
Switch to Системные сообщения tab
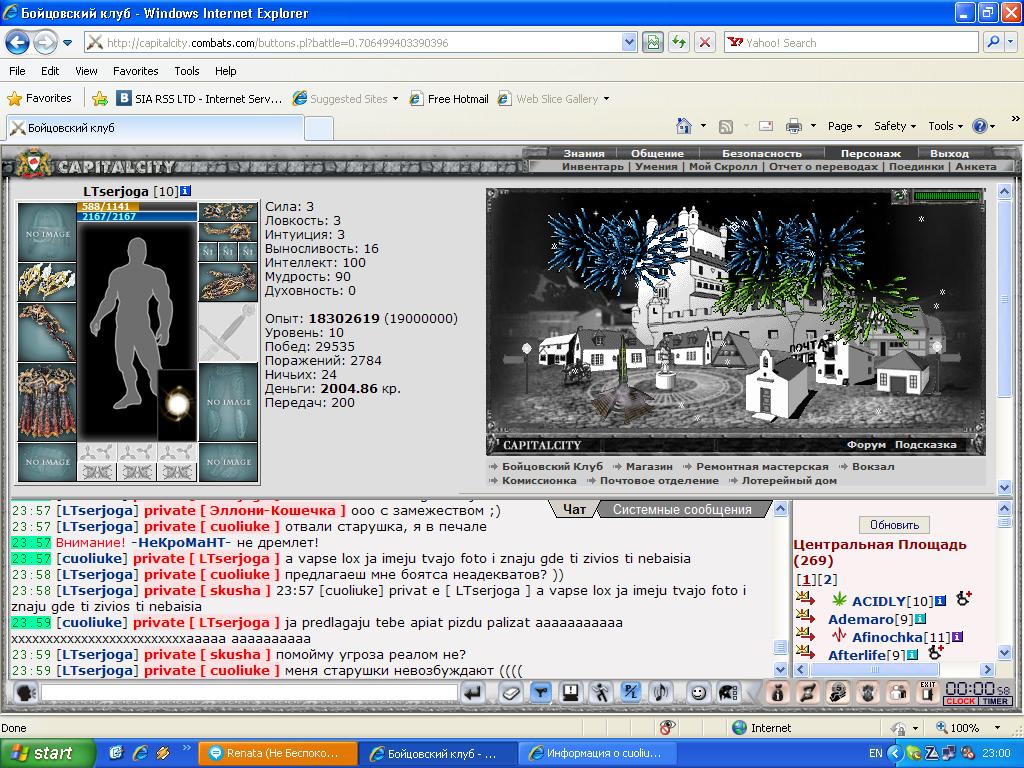(682, 509)
